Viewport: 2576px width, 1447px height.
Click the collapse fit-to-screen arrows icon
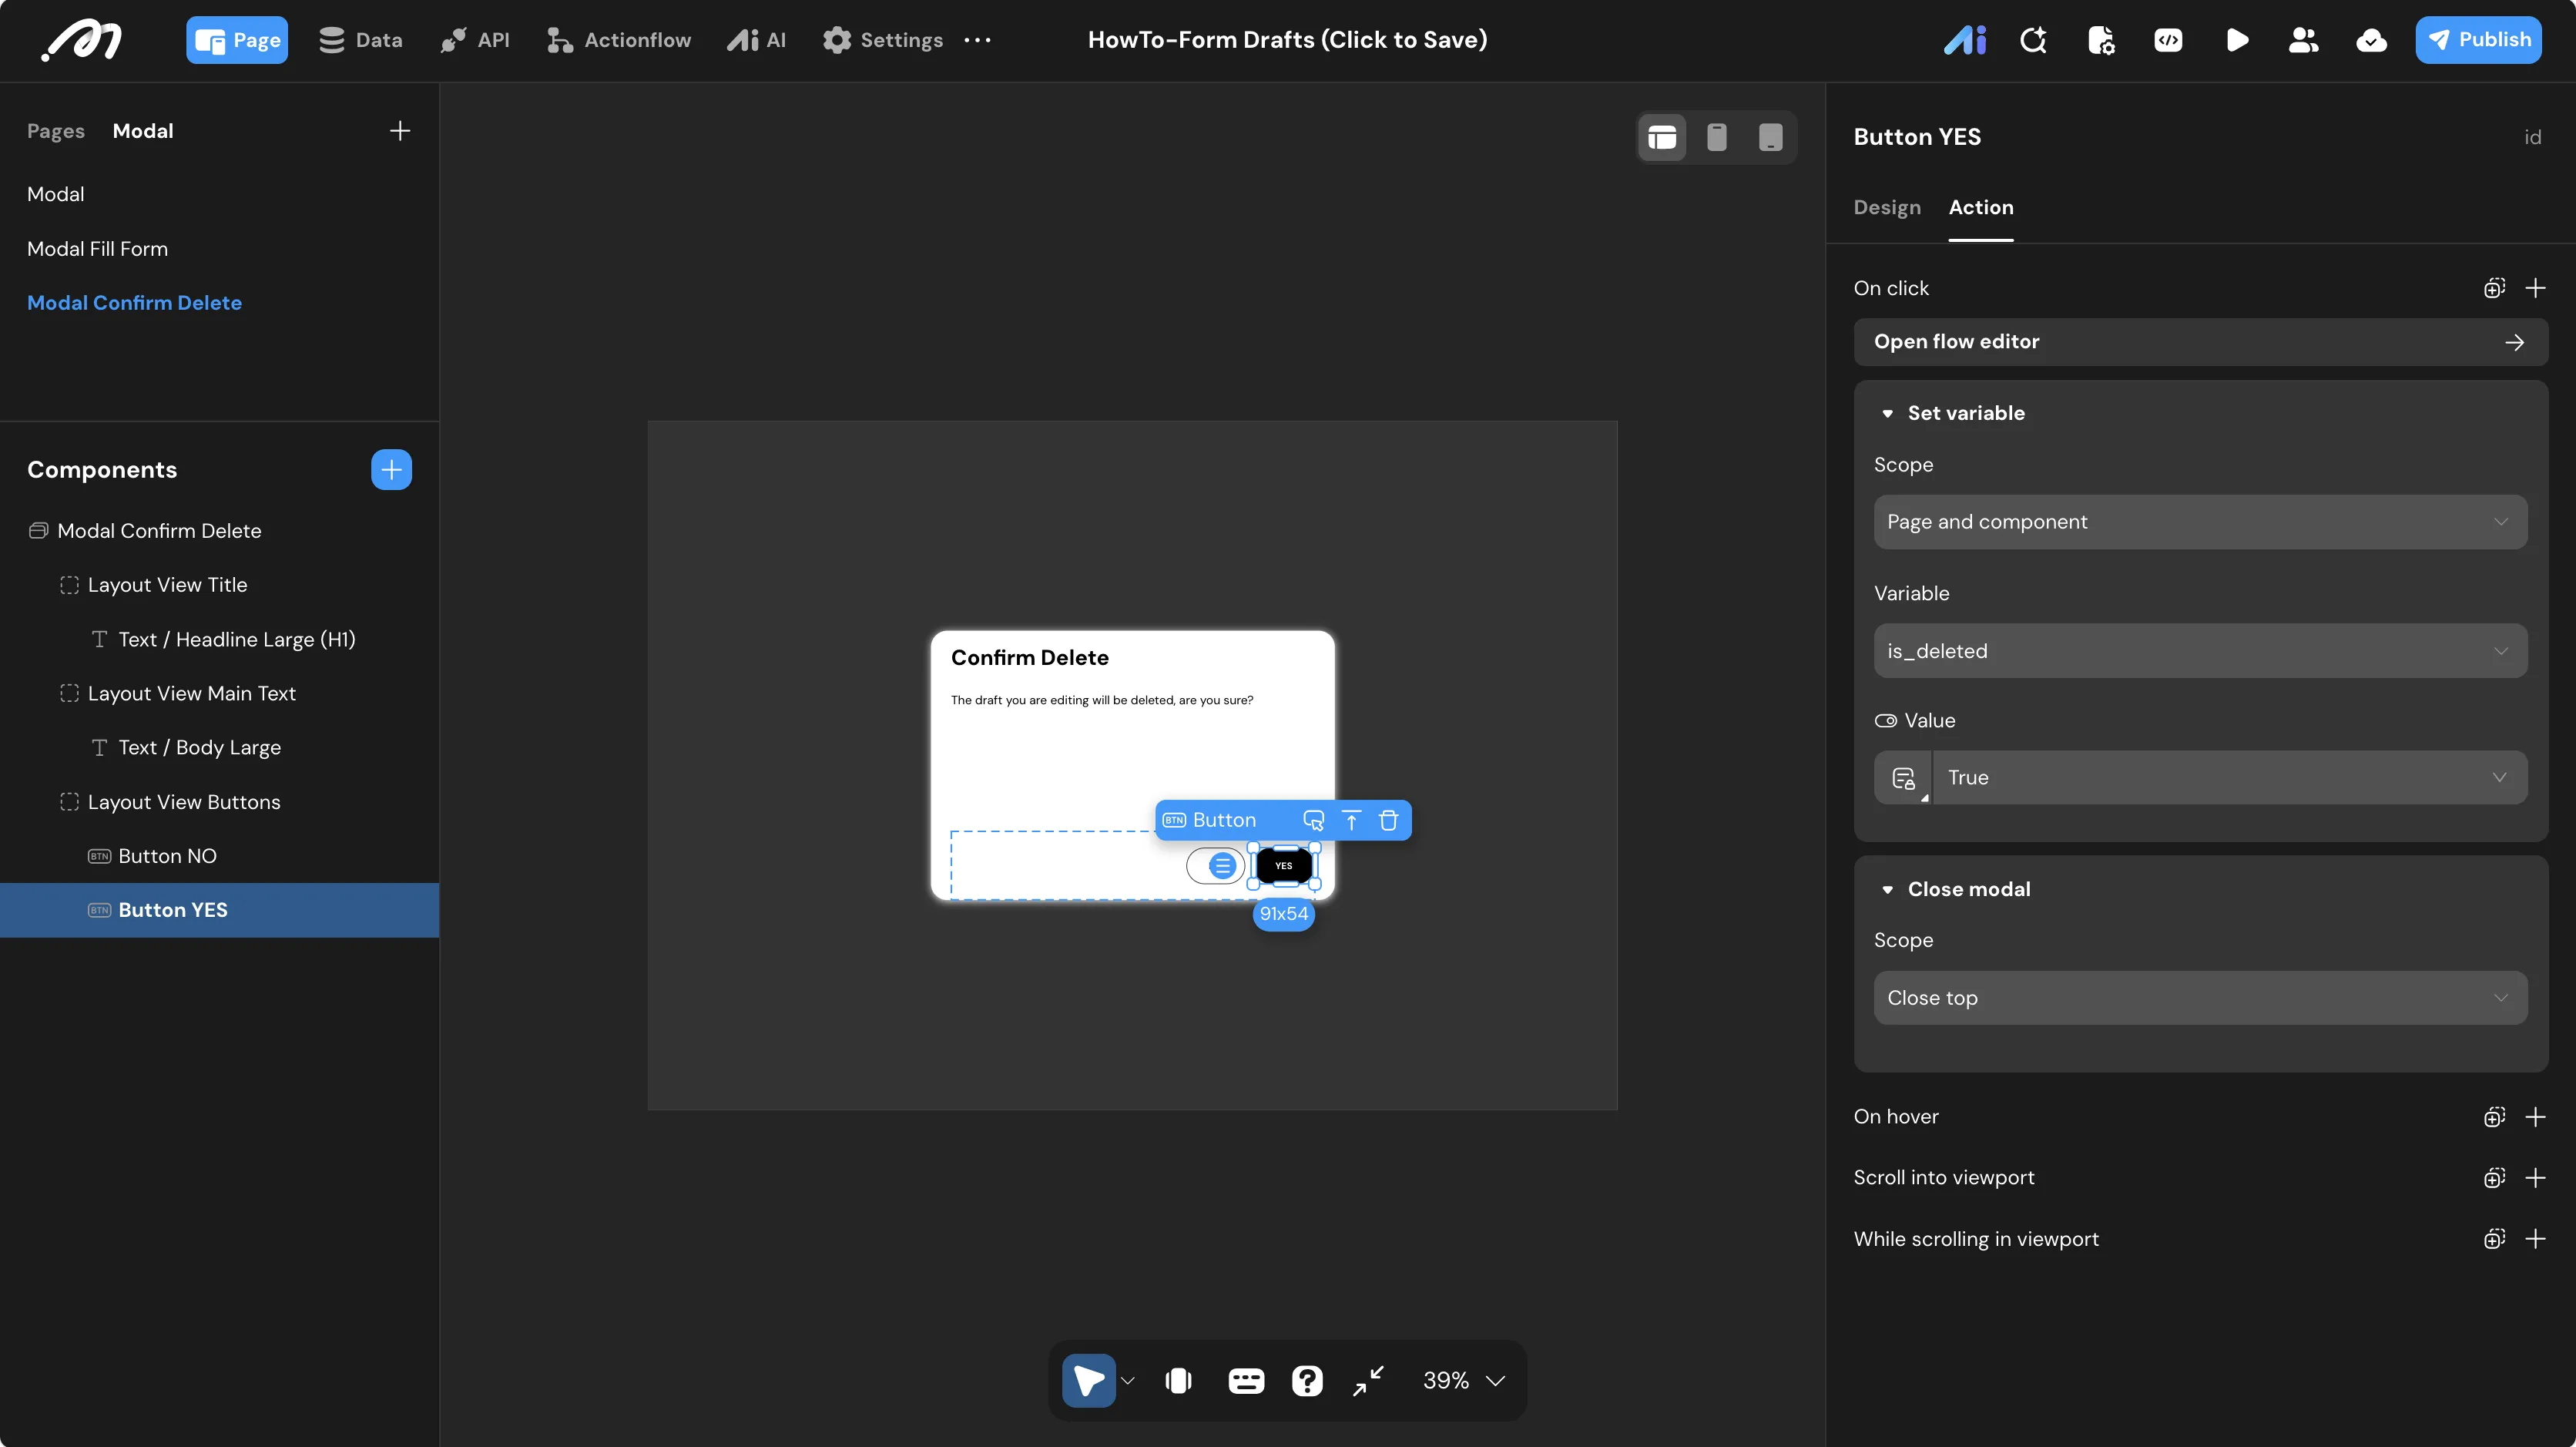point(1368,1380)
